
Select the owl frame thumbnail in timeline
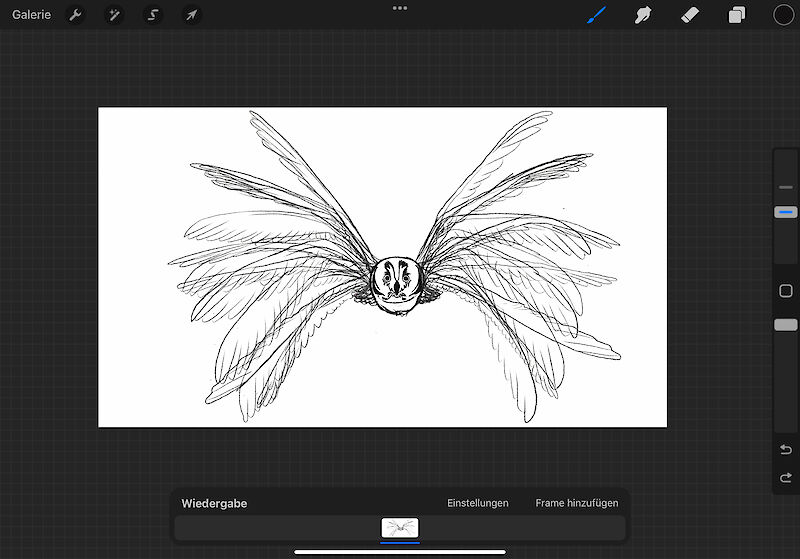pos(400,528)
